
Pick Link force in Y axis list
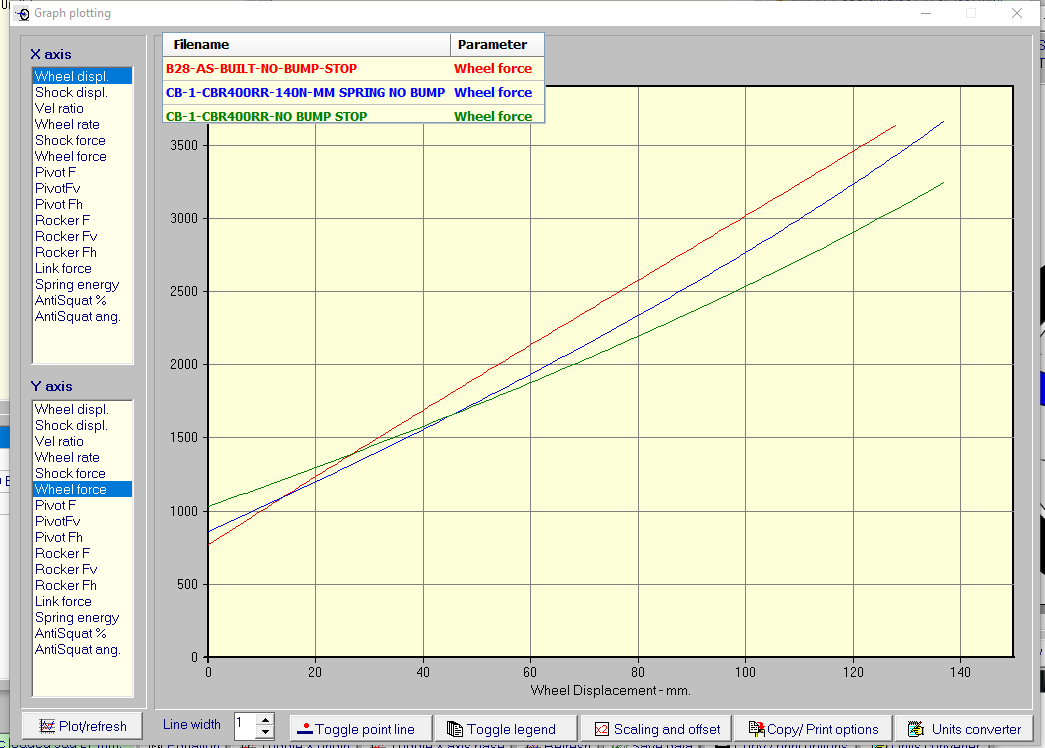coord(63,601)
